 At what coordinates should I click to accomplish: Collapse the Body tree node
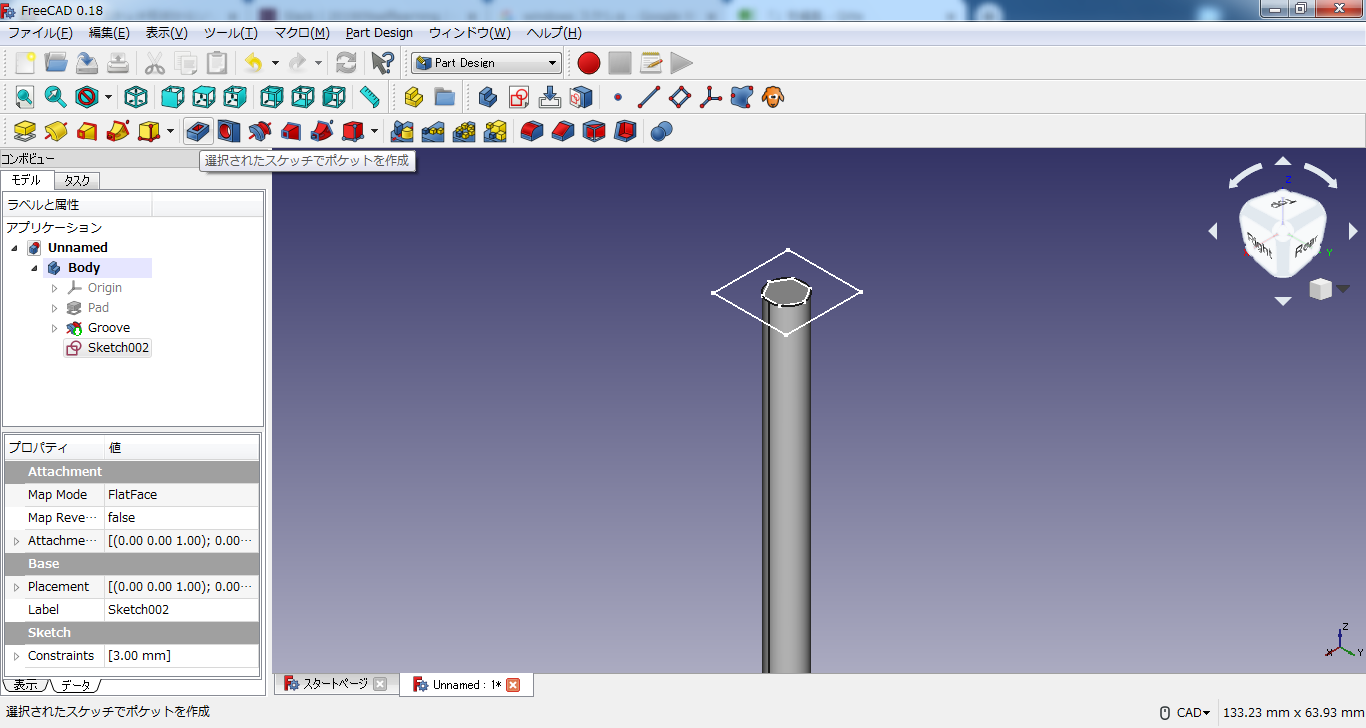tap(34, 268)
